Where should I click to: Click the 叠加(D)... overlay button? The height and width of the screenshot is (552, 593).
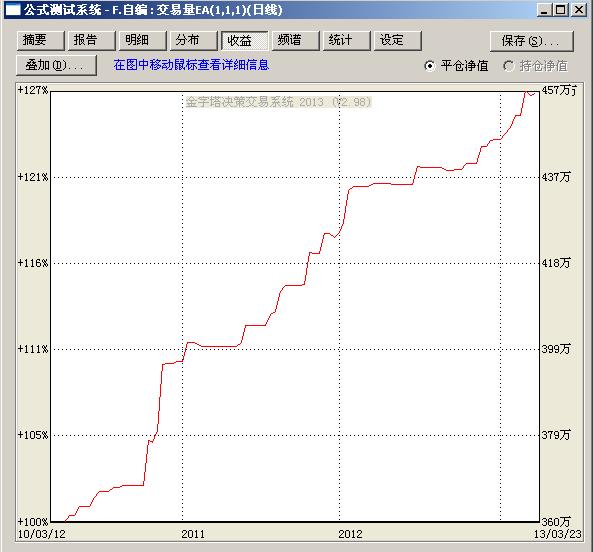56,65
